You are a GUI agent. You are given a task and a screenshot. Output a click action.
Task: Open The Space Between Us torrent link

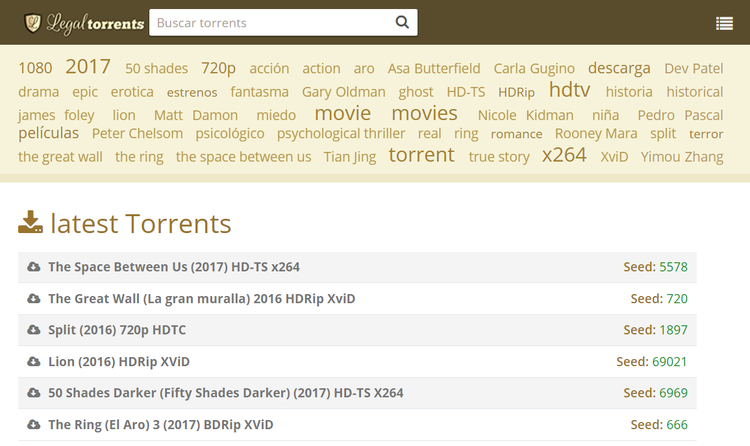coord(174,267)
